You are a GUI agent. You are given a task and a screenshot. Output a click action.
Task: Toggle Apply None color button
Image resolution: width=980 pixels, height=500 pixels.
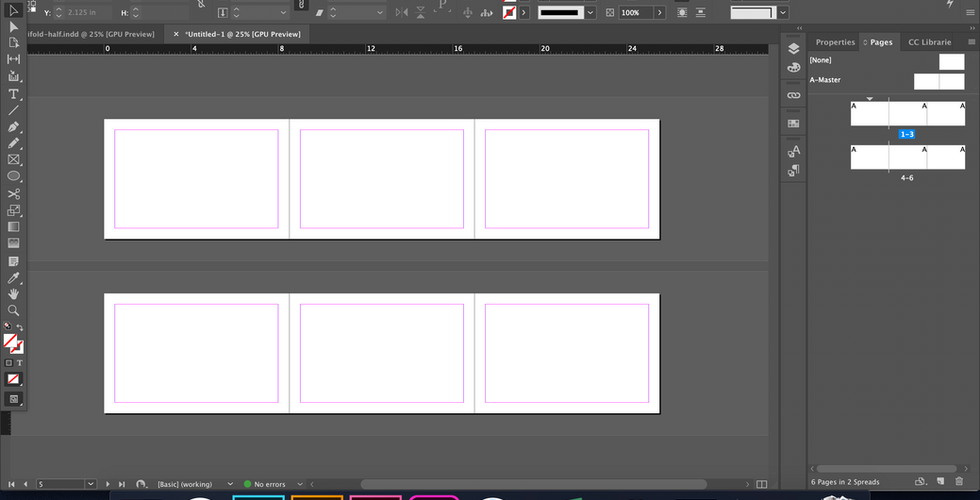tap(13, 379)
